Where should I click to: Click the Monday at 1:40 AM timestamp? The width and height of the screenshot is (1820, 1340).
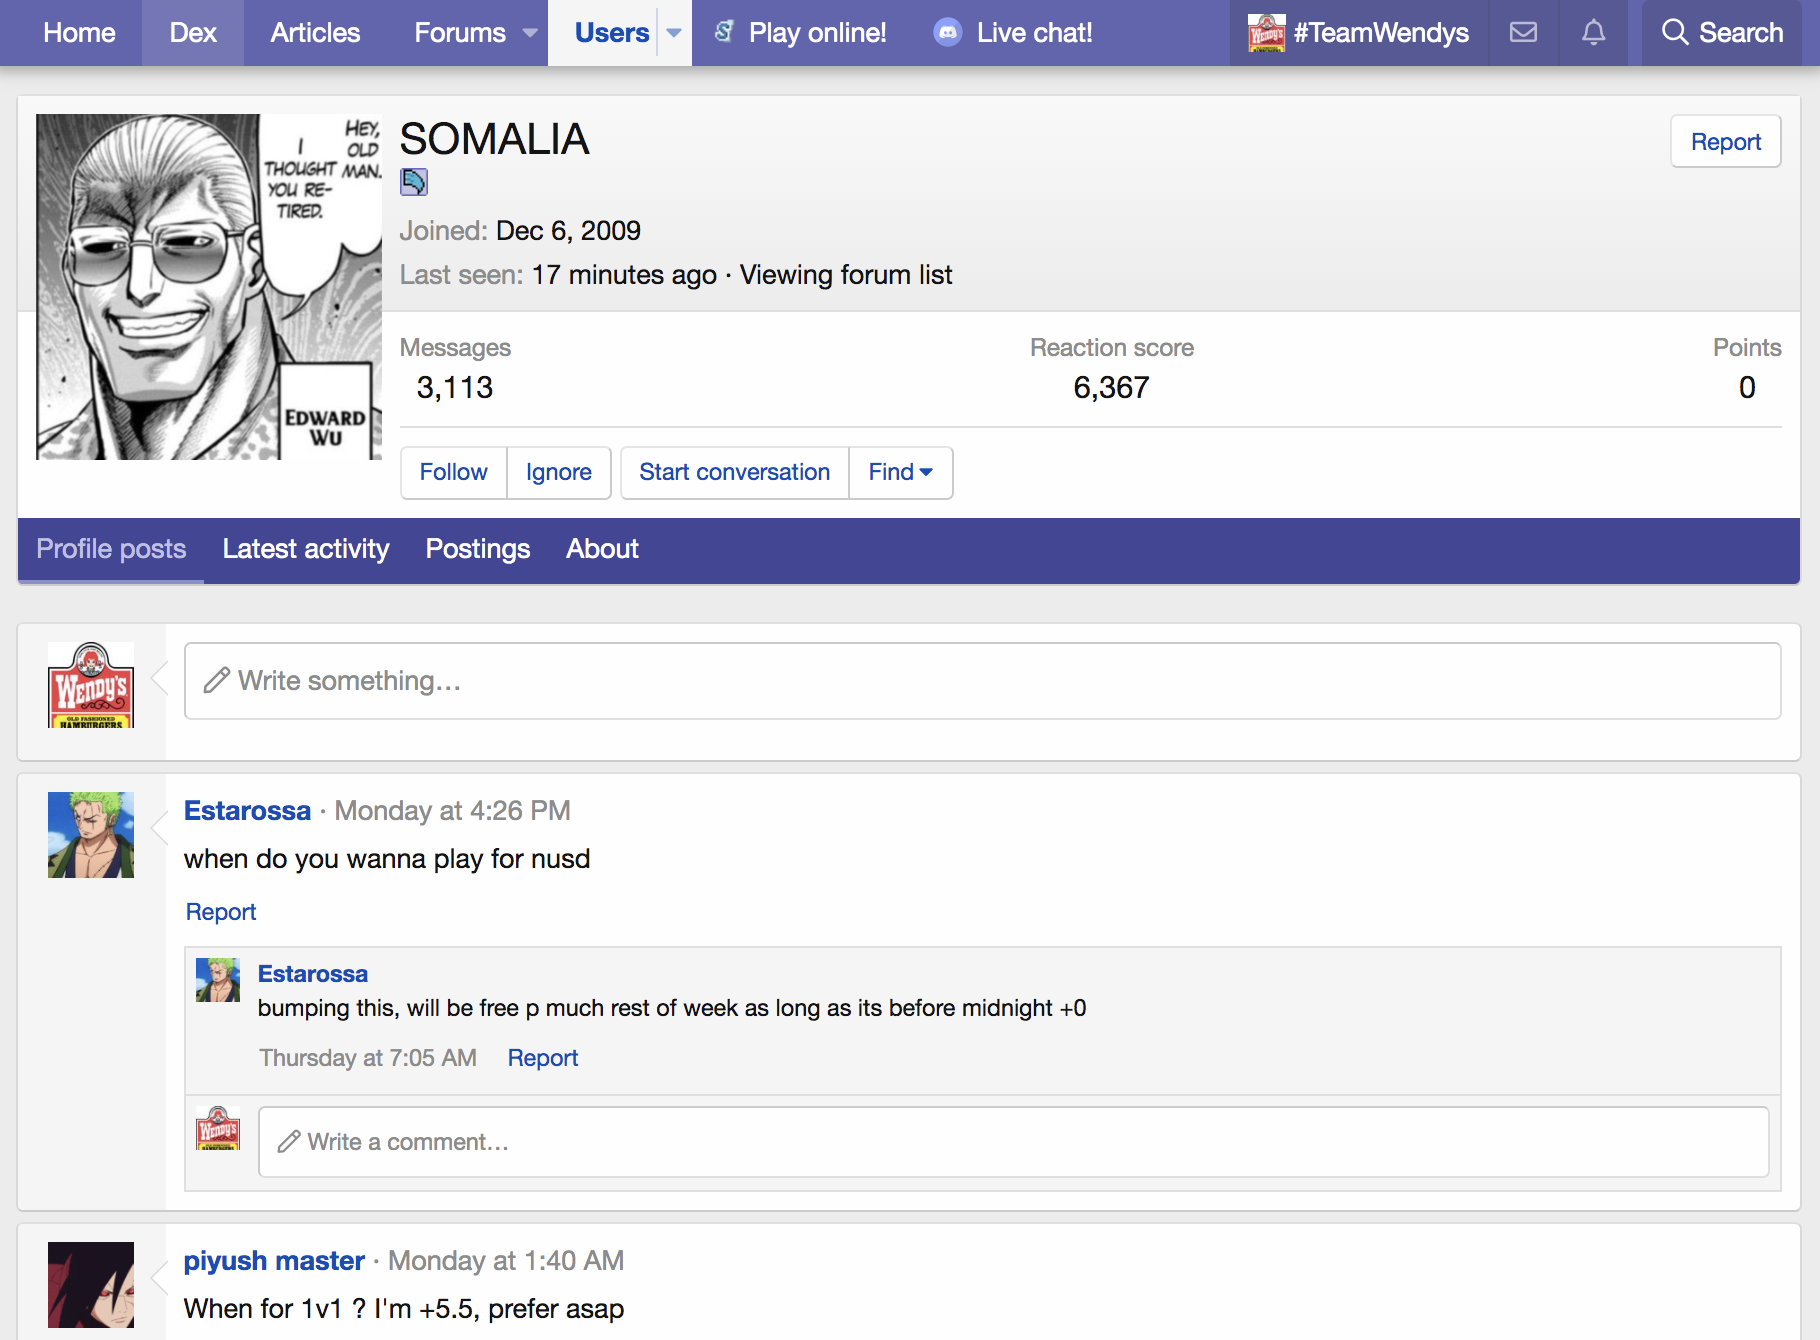(x=506, y=1261)
